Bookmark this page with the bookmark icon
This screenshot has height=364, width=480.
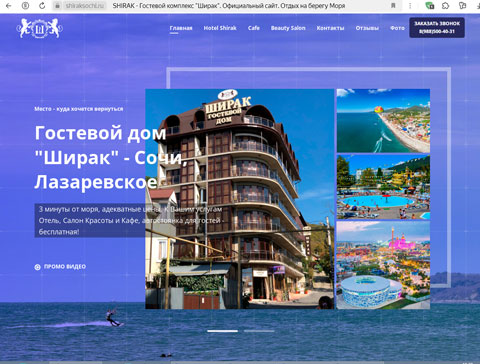(393, 6)
